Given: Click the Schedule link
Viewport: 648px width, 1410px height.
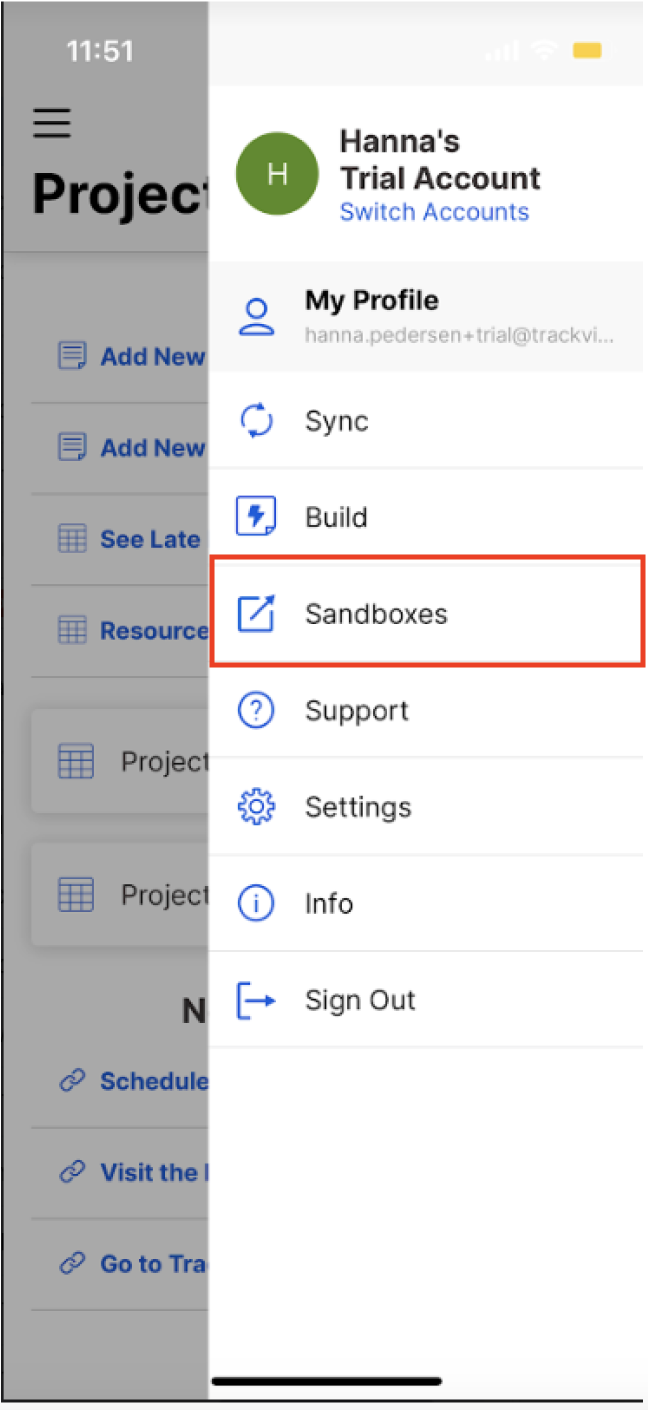Looking at the screenshot, I should tap(154, 1081).
